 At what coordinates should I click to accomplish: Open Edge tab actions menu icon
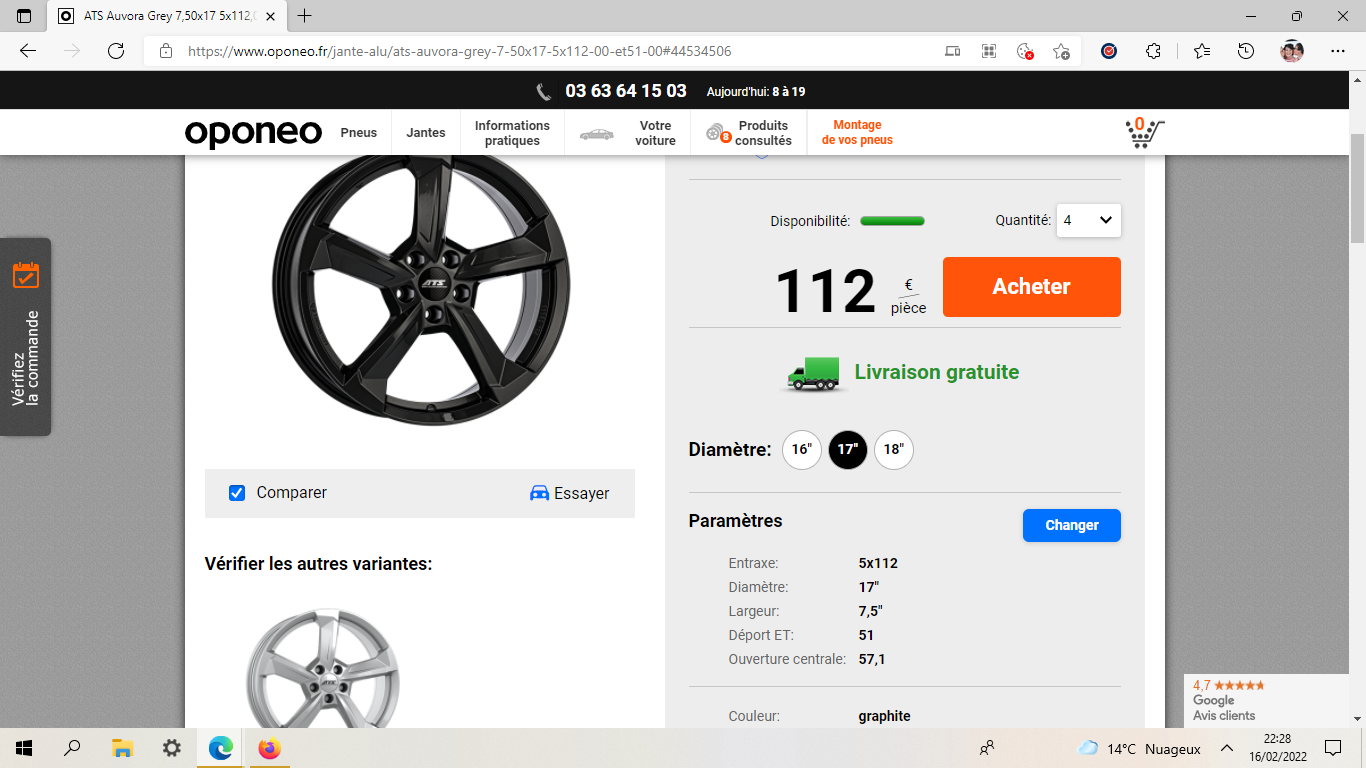(24, 16)
